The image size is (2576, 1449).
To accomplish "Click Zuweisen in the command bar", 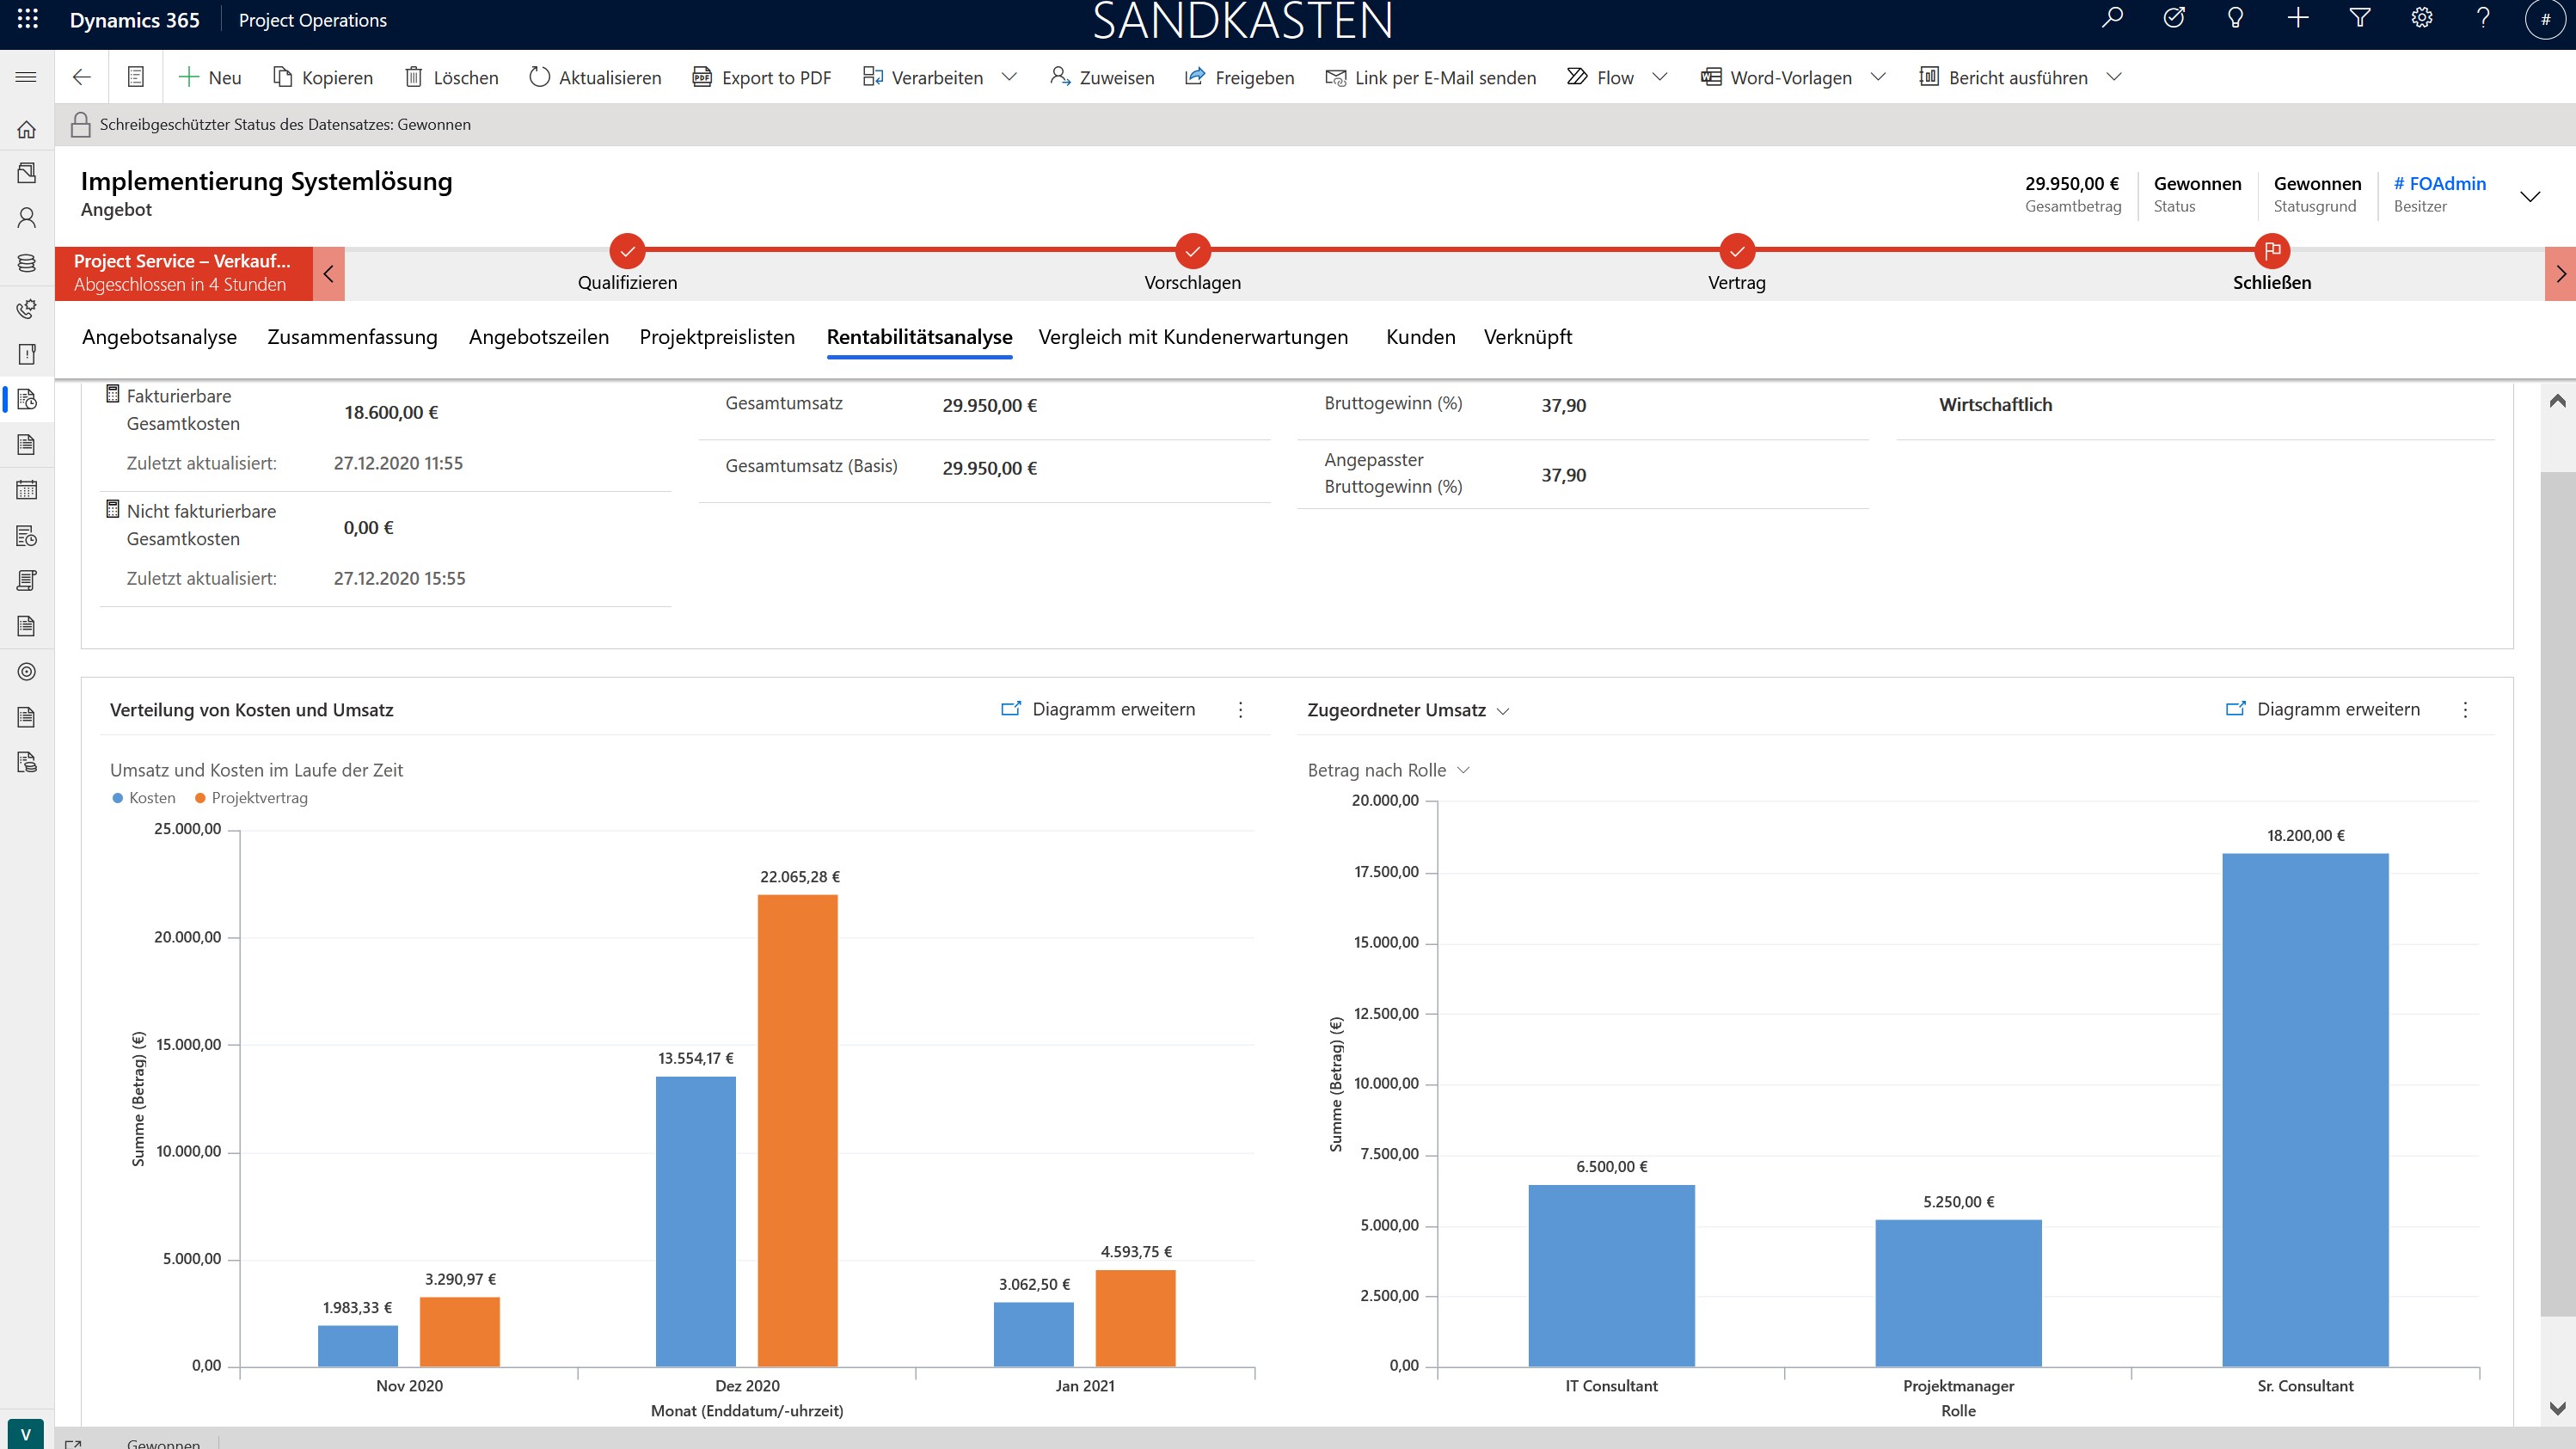I will pyautogui.click(x=1102, y=77).
